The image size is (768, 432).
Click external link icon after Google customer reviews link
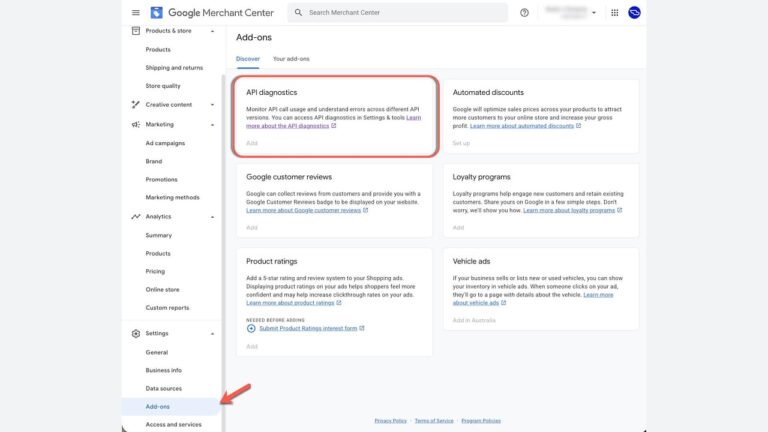tap(365, 210)
